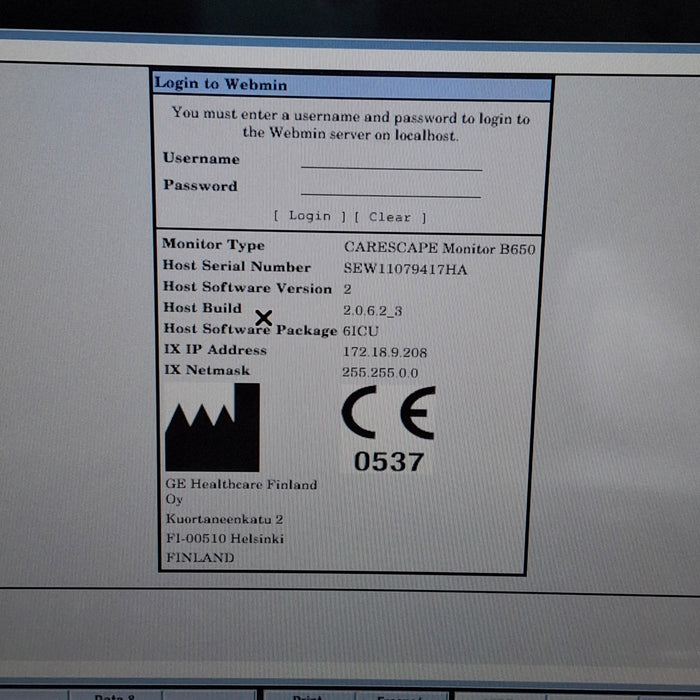Click the Kuortaneenkatu 2 address line
Image resolution: width=700 pixels, height=700 pixels.
pyautogui.click(x=224, y=519)
